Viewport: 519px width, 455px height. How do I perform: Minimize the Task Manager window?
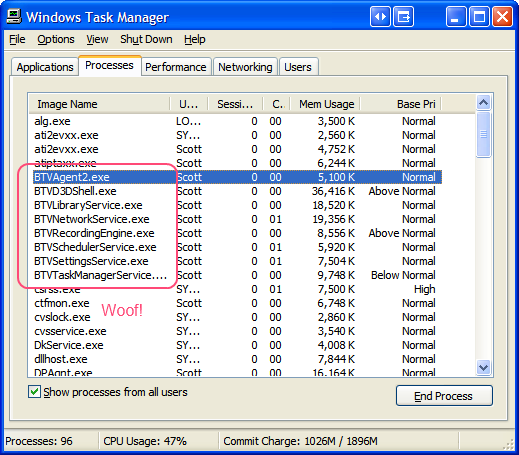click(x=456, y=17)
